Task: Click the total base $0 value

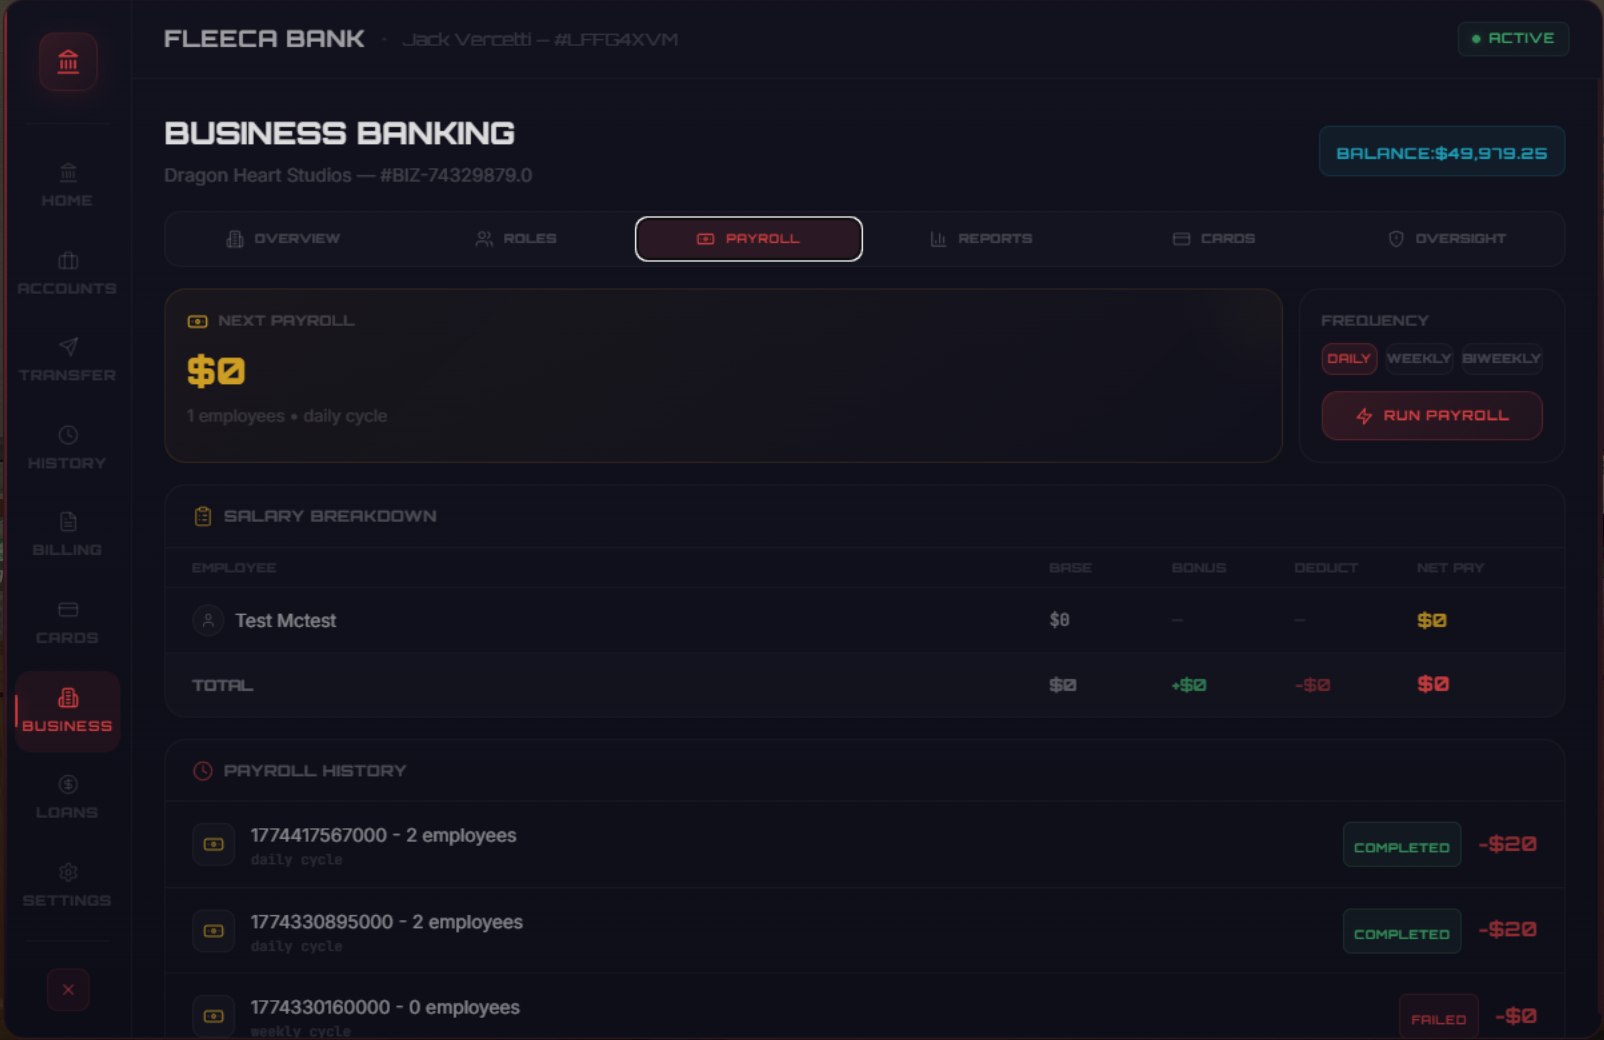Action: [x=1063, y=685]
